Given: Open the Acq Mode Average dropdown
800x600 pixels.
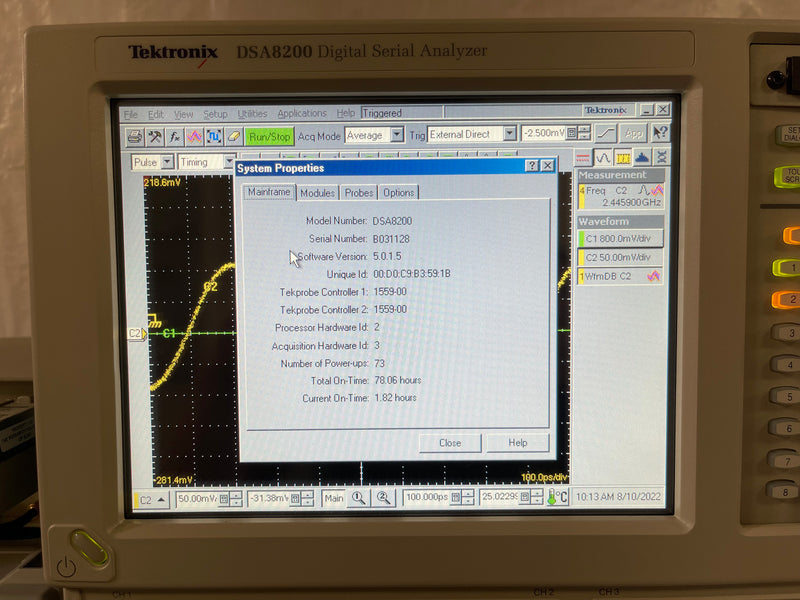Looking at the screenshot, I should tap(397, 135).
